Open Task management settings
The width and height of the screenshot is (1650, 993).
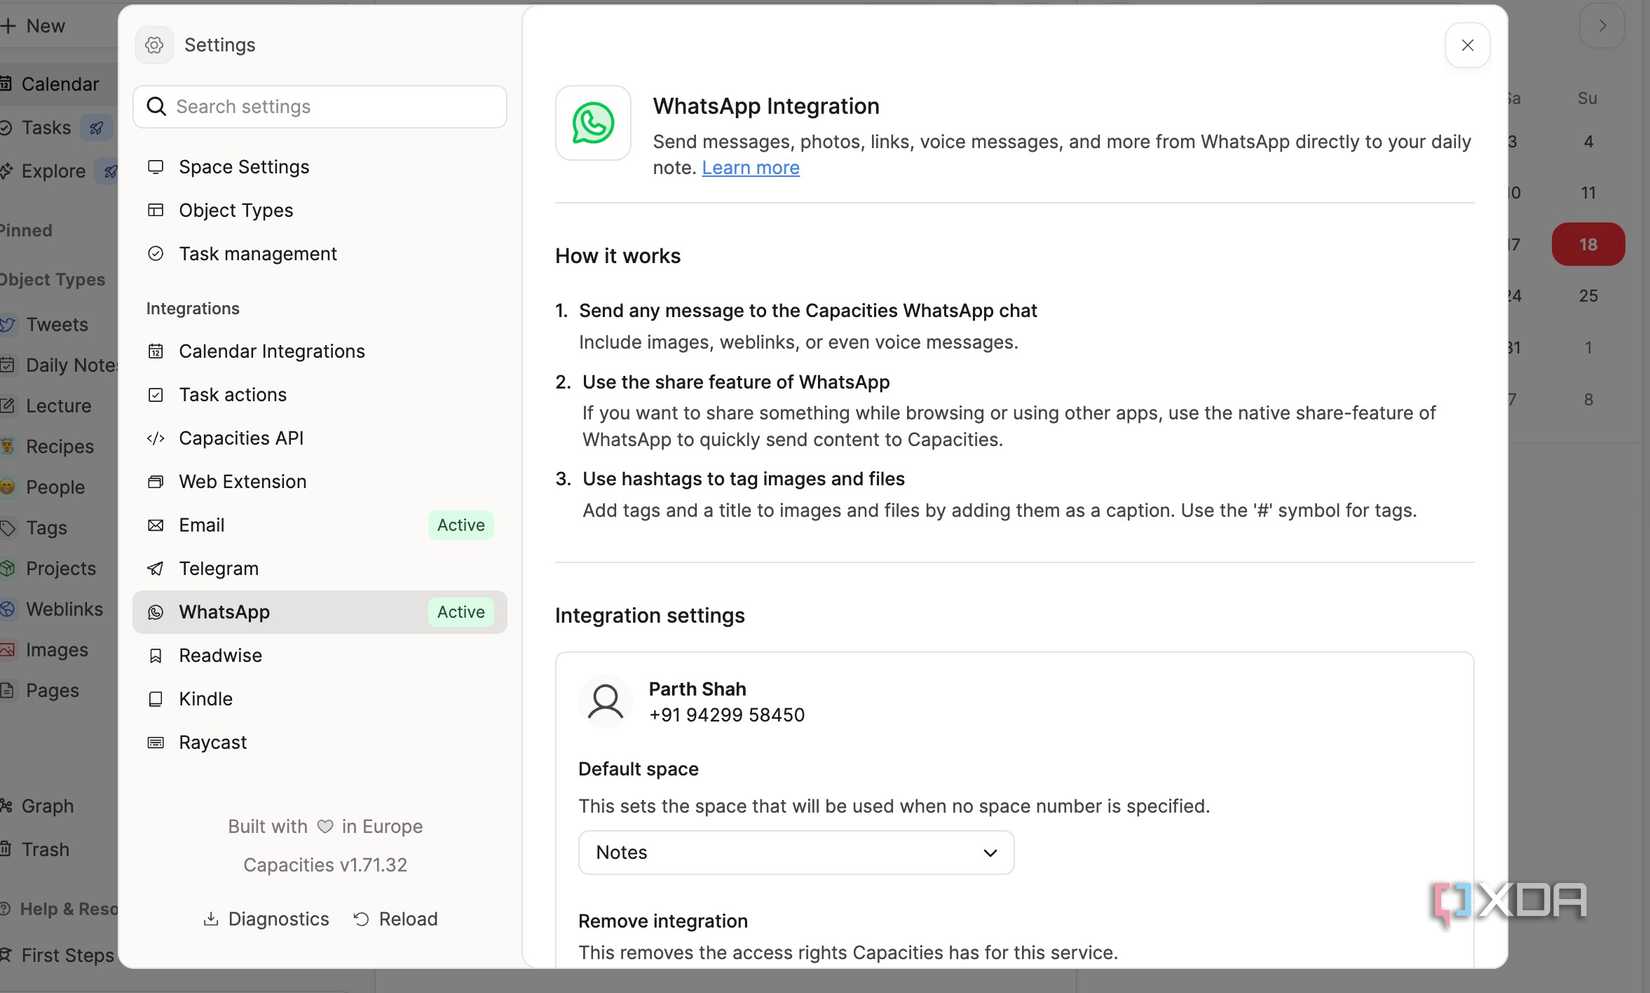pos(320,254)
